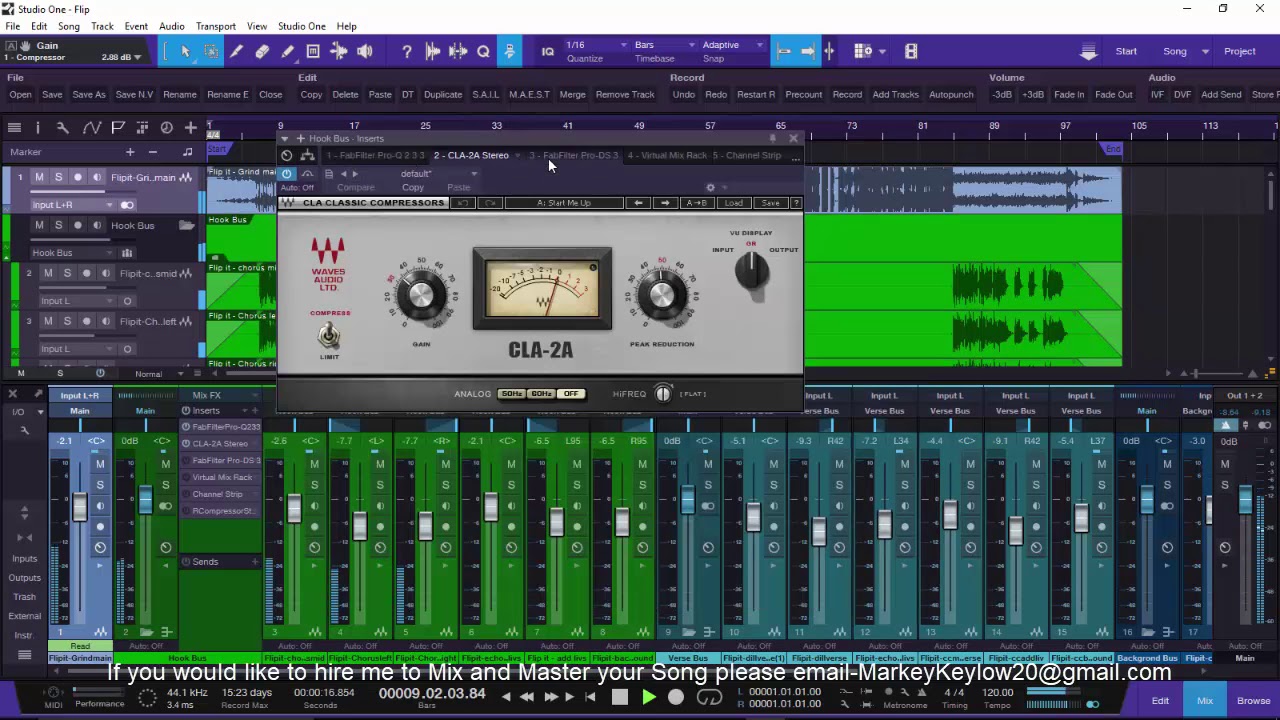Open the Timebase Bars dropdown

tap(664, 45)
